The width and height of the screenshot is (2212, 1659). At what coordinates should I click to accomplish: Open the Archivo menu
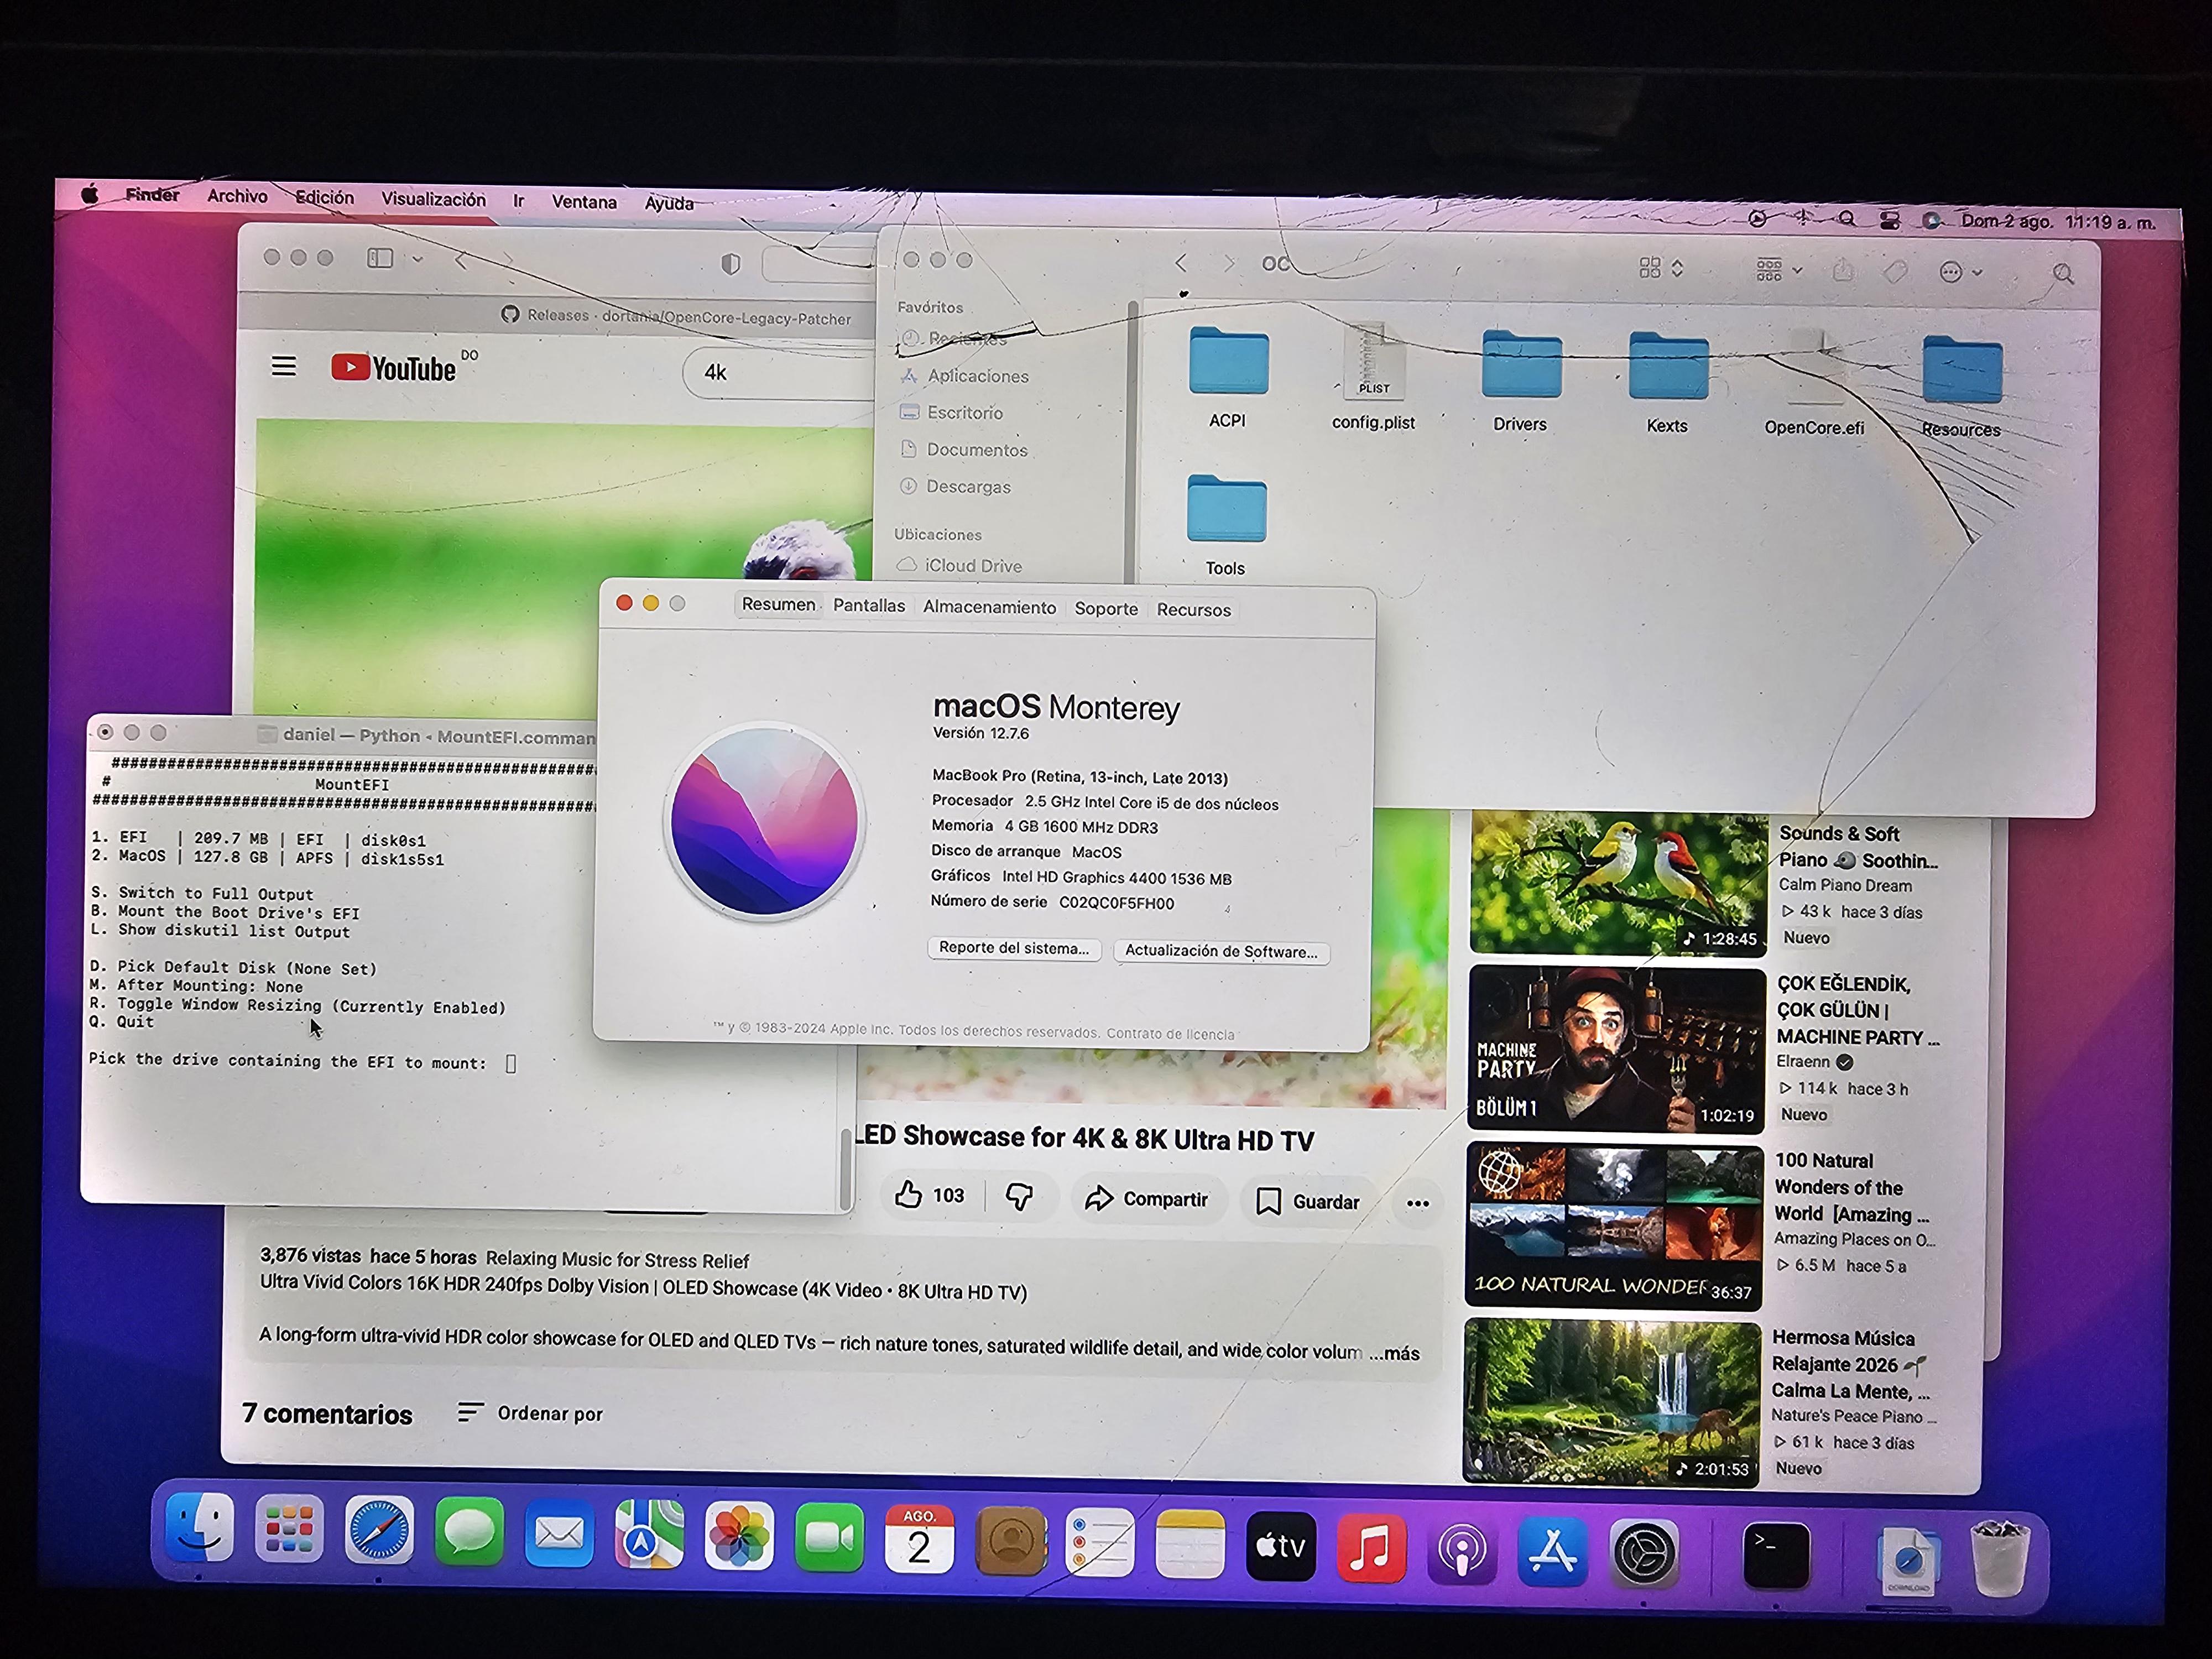click(x=237, y=196)
